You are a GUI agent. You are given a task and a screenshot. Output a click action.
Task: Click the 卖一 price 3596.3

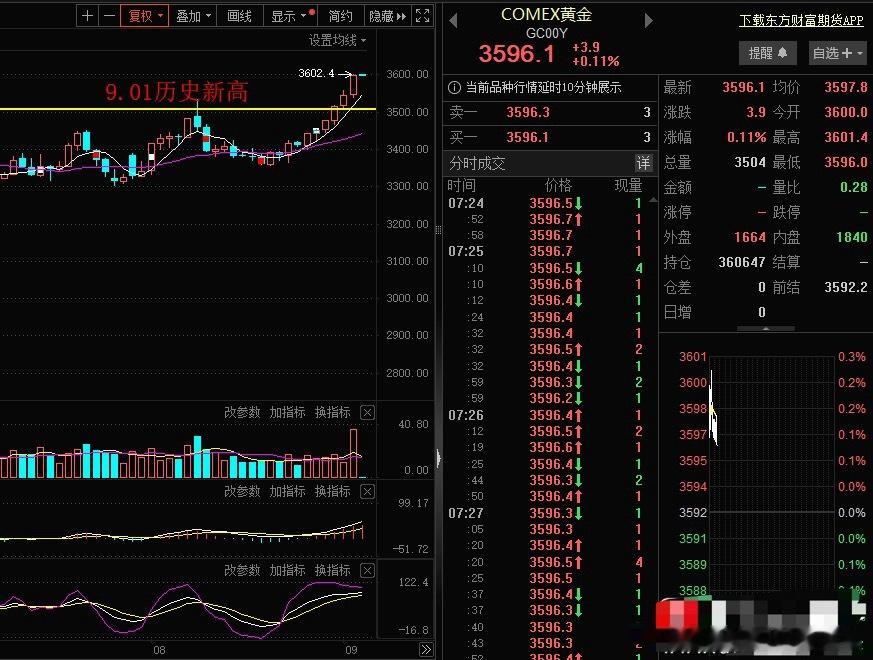pos(528,113)
